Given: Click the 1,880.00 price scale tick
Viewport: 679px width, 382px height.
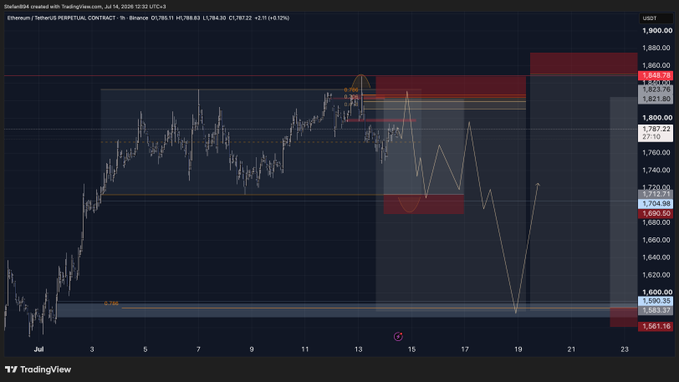Looking at the screenshot, I should tap(657, 48).
